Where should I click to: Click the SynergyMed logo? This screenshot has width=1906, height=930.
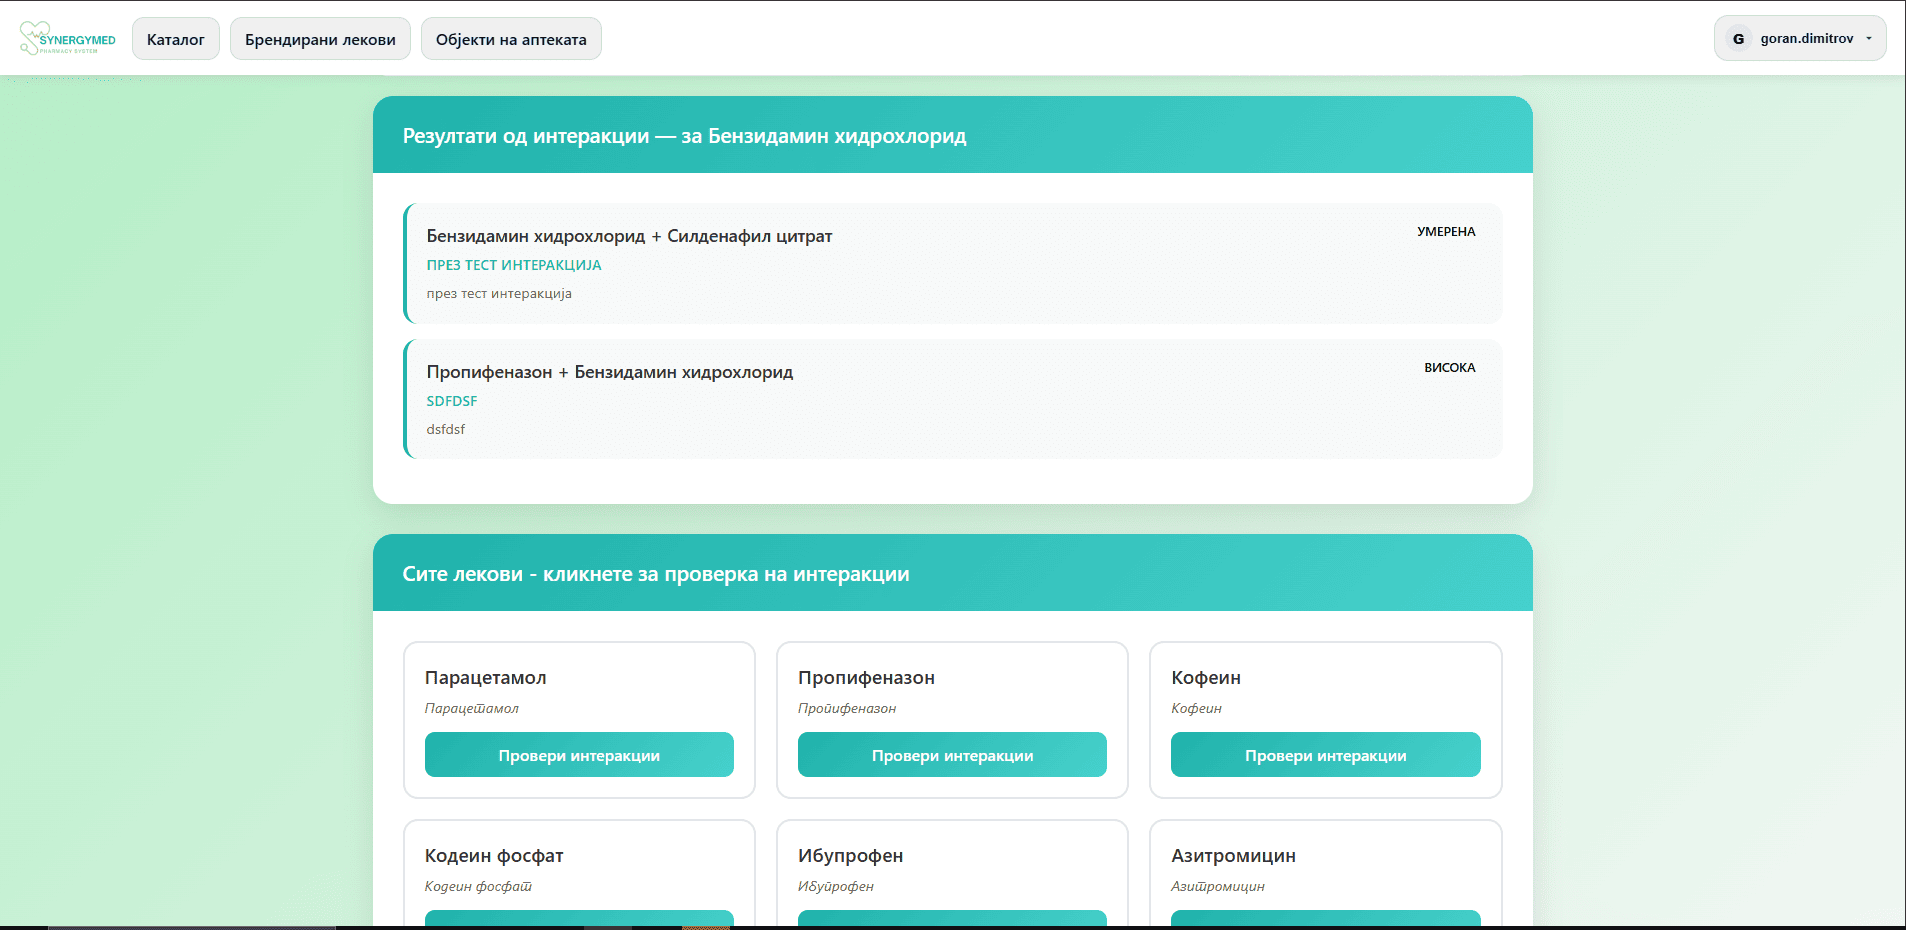point(68,39)
